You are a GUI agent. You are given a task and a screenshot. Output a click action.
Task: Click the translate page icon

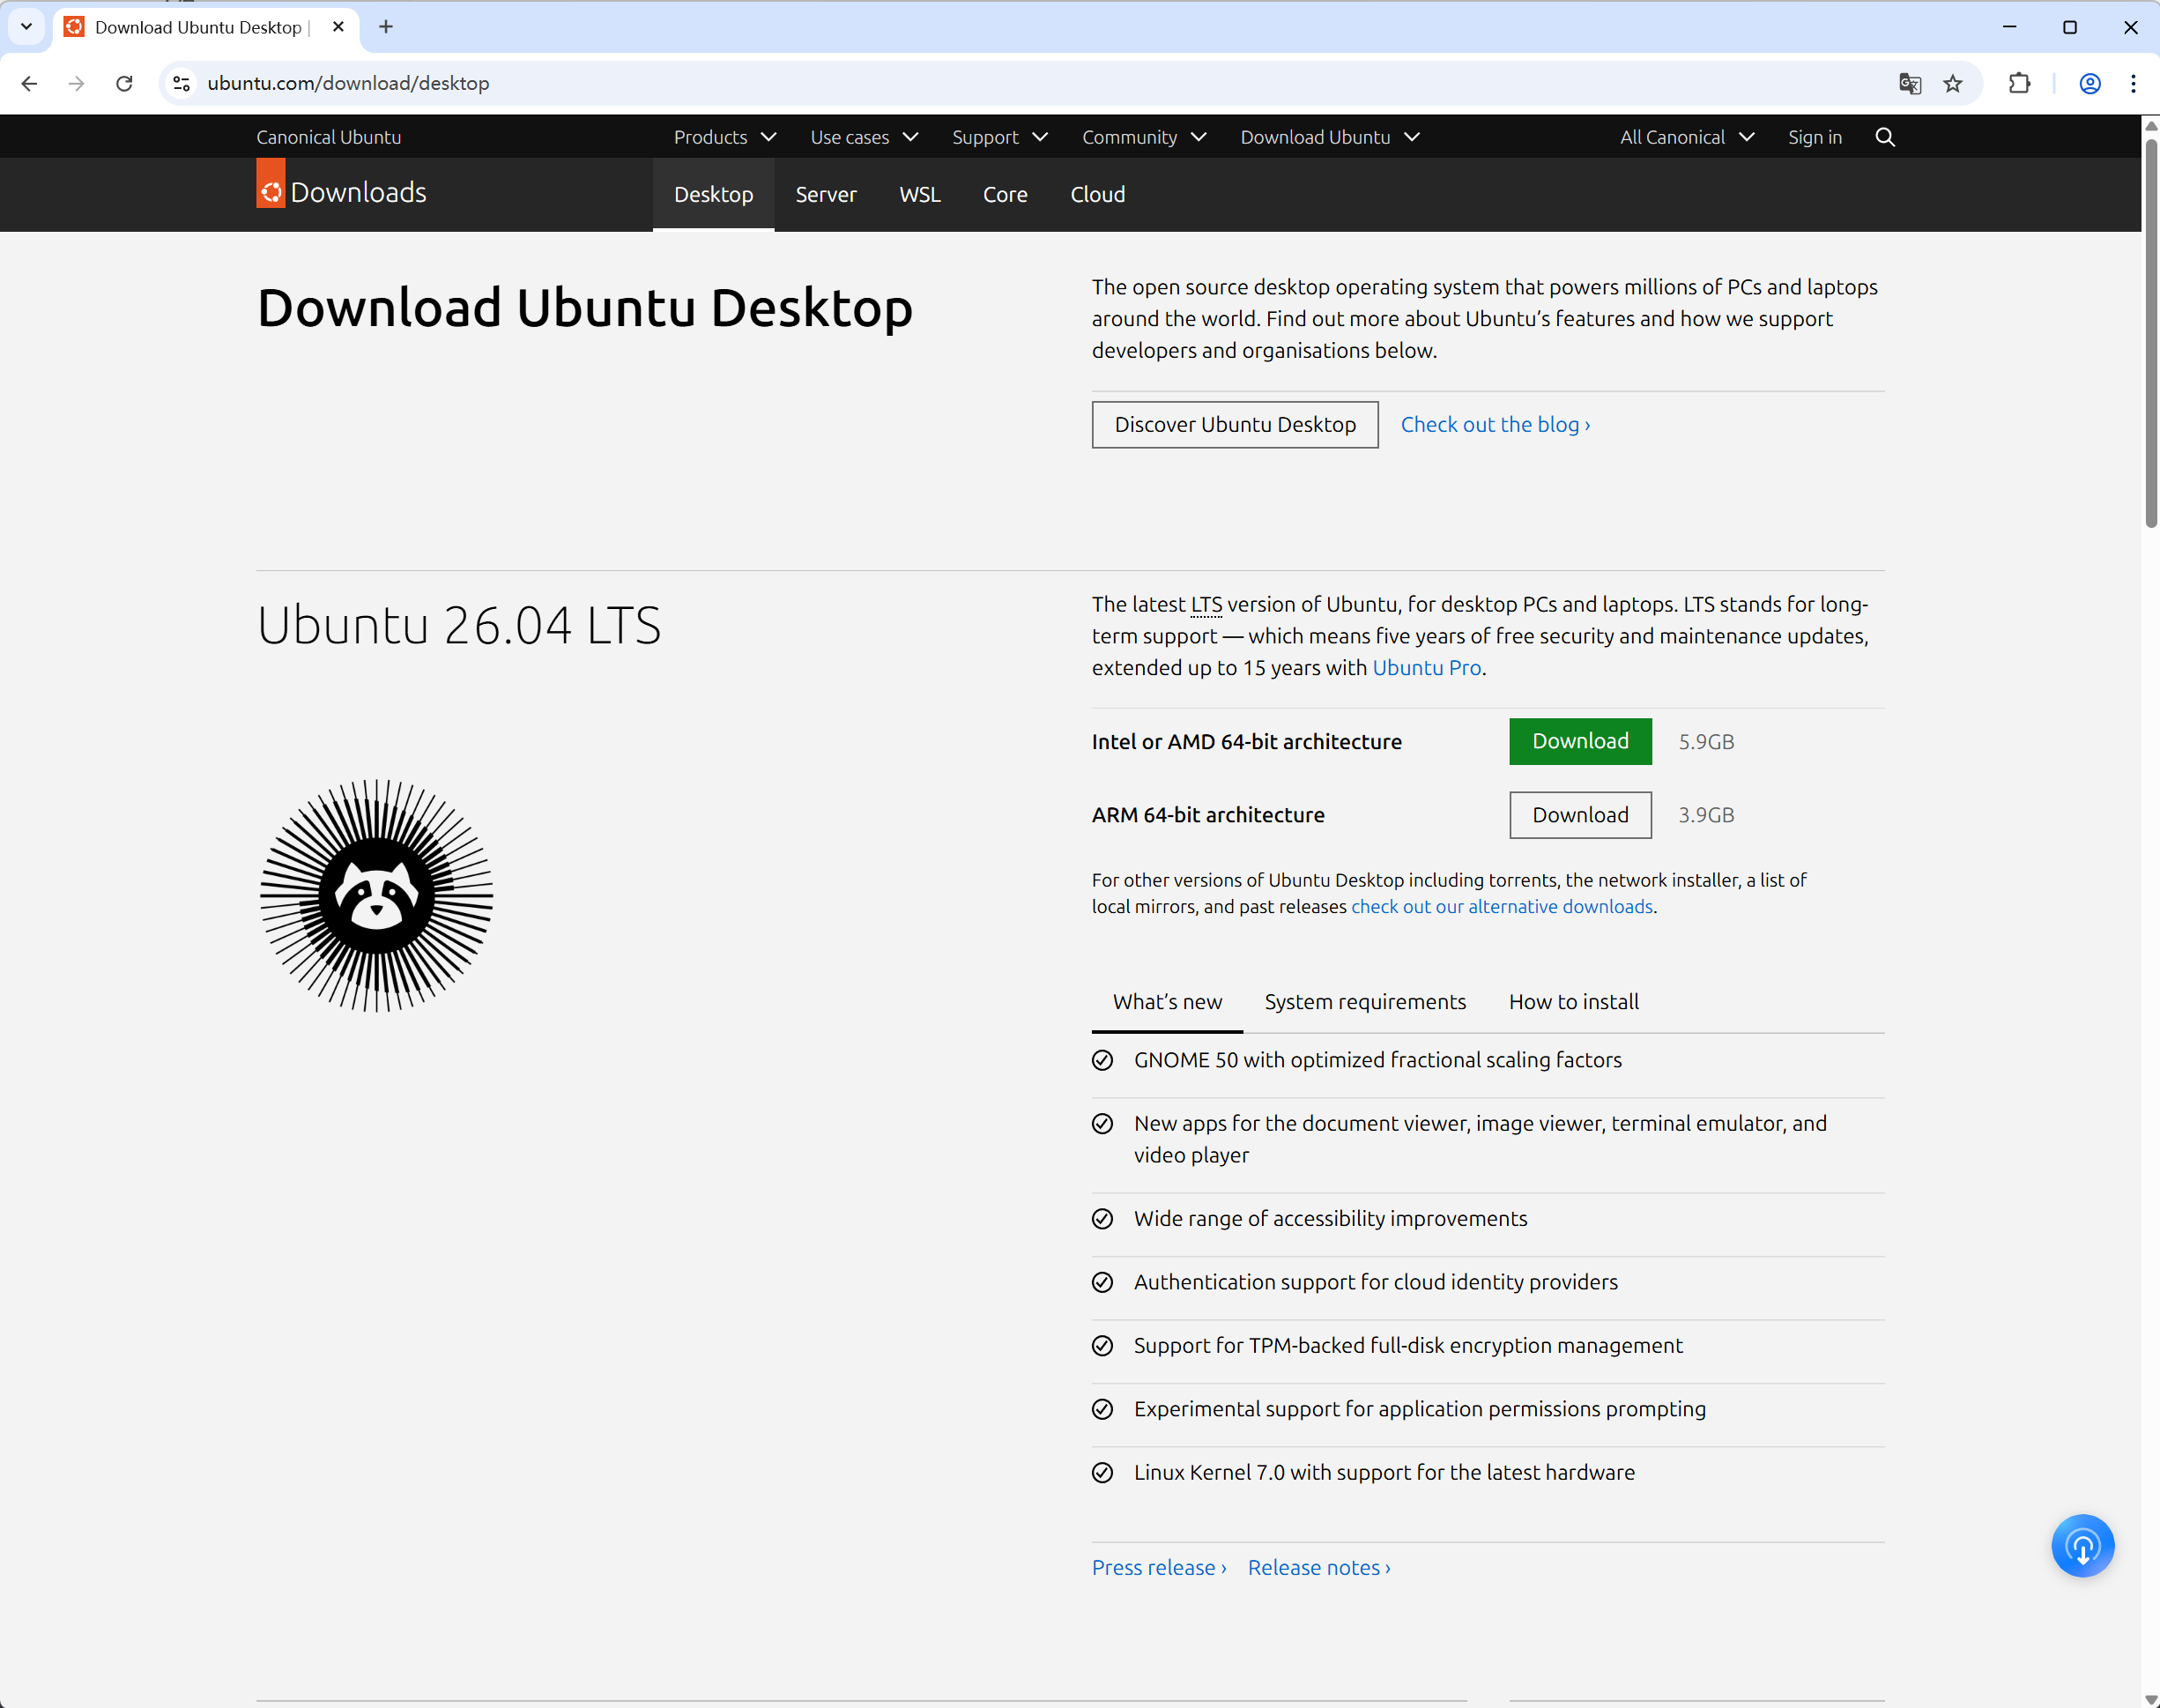[1909, 84]
